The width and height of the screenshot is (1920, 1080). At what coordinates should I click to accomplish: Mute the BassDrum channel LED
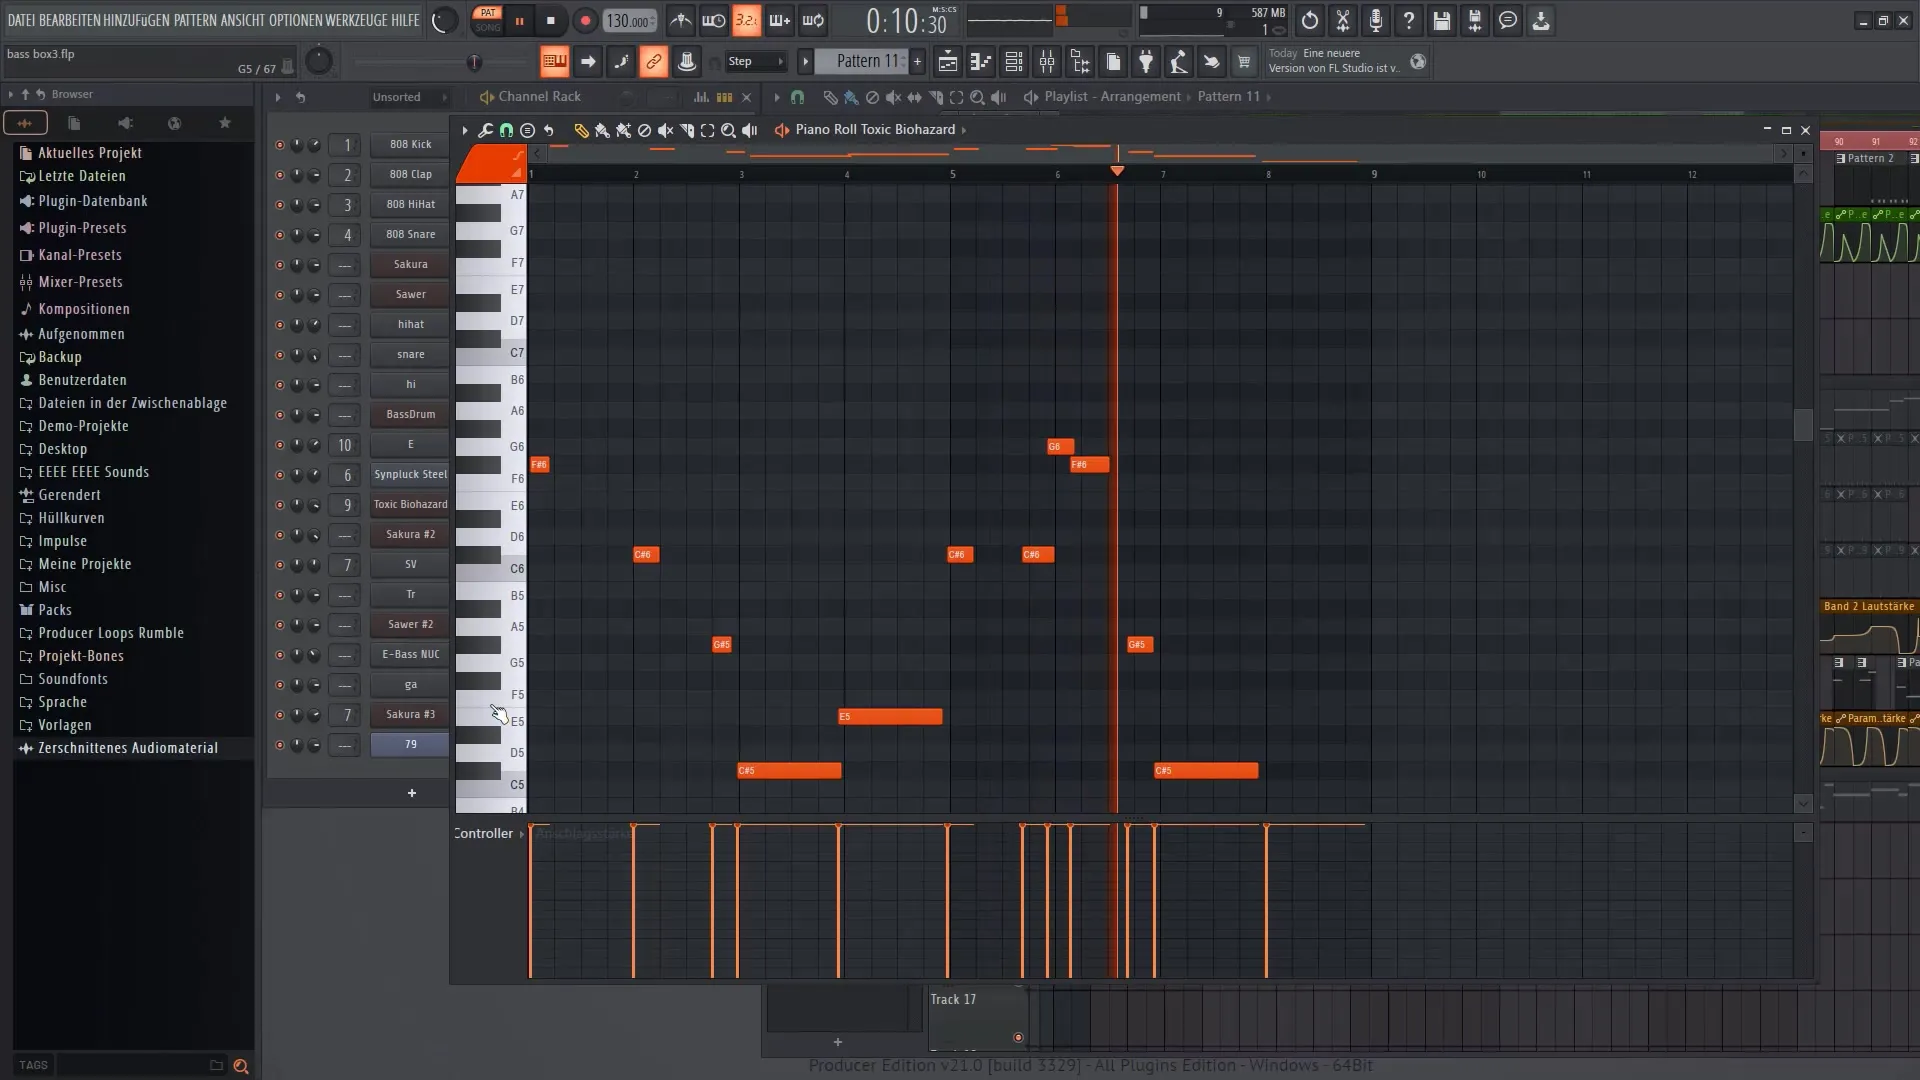[x=279, y=415]
